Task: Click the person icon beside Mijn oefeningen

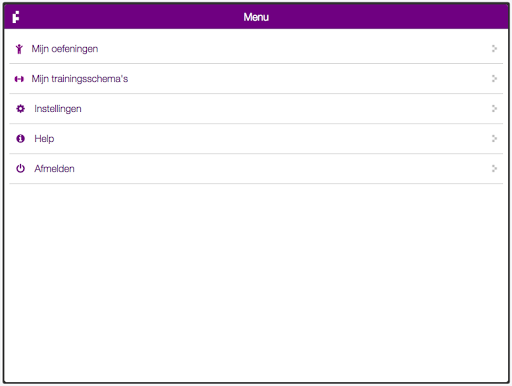Action: click(x=19, y=49)
